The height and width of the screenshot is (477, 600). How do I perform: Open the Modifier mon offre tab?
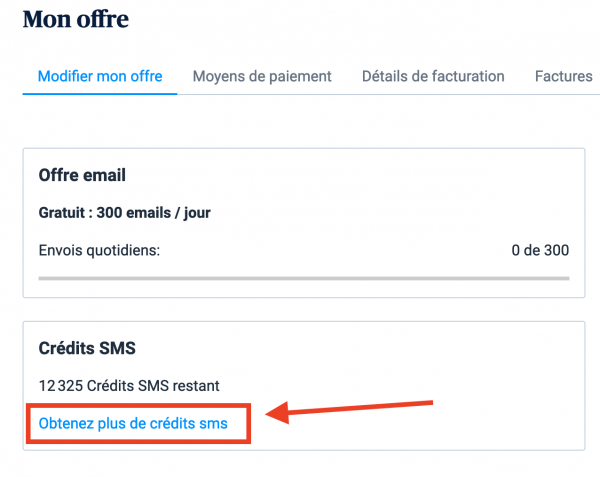pyautogui.click(x=100, y=76)
